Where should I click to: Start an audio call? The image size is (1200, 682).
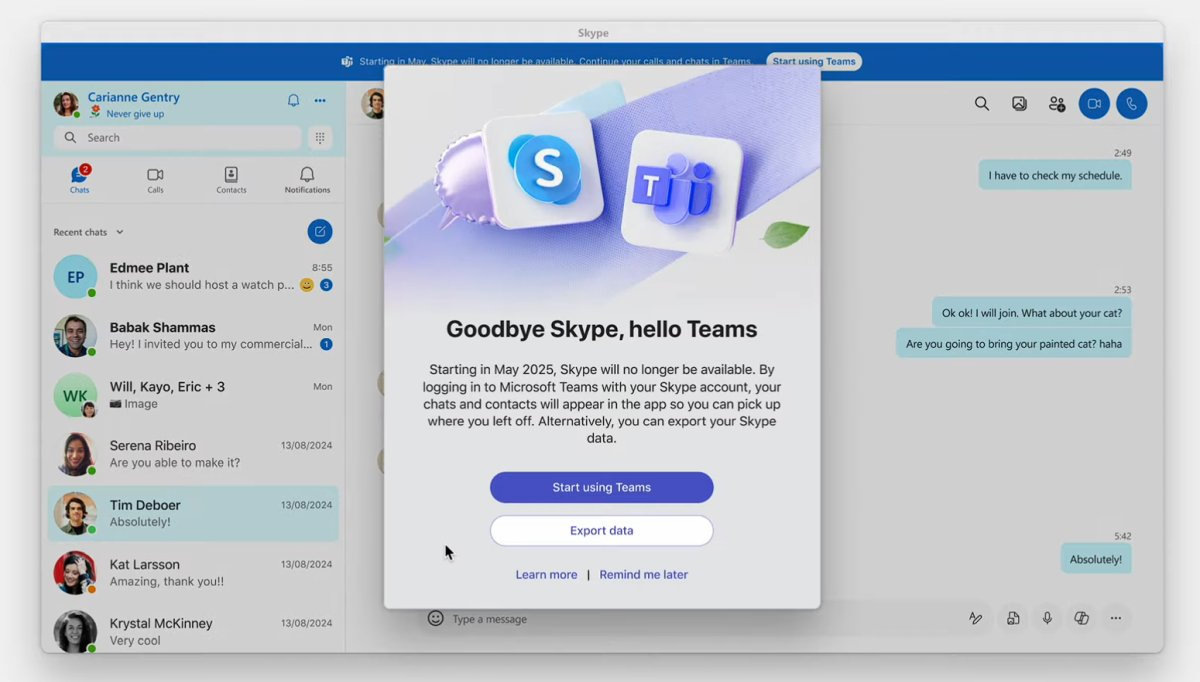coord(1132,103)
